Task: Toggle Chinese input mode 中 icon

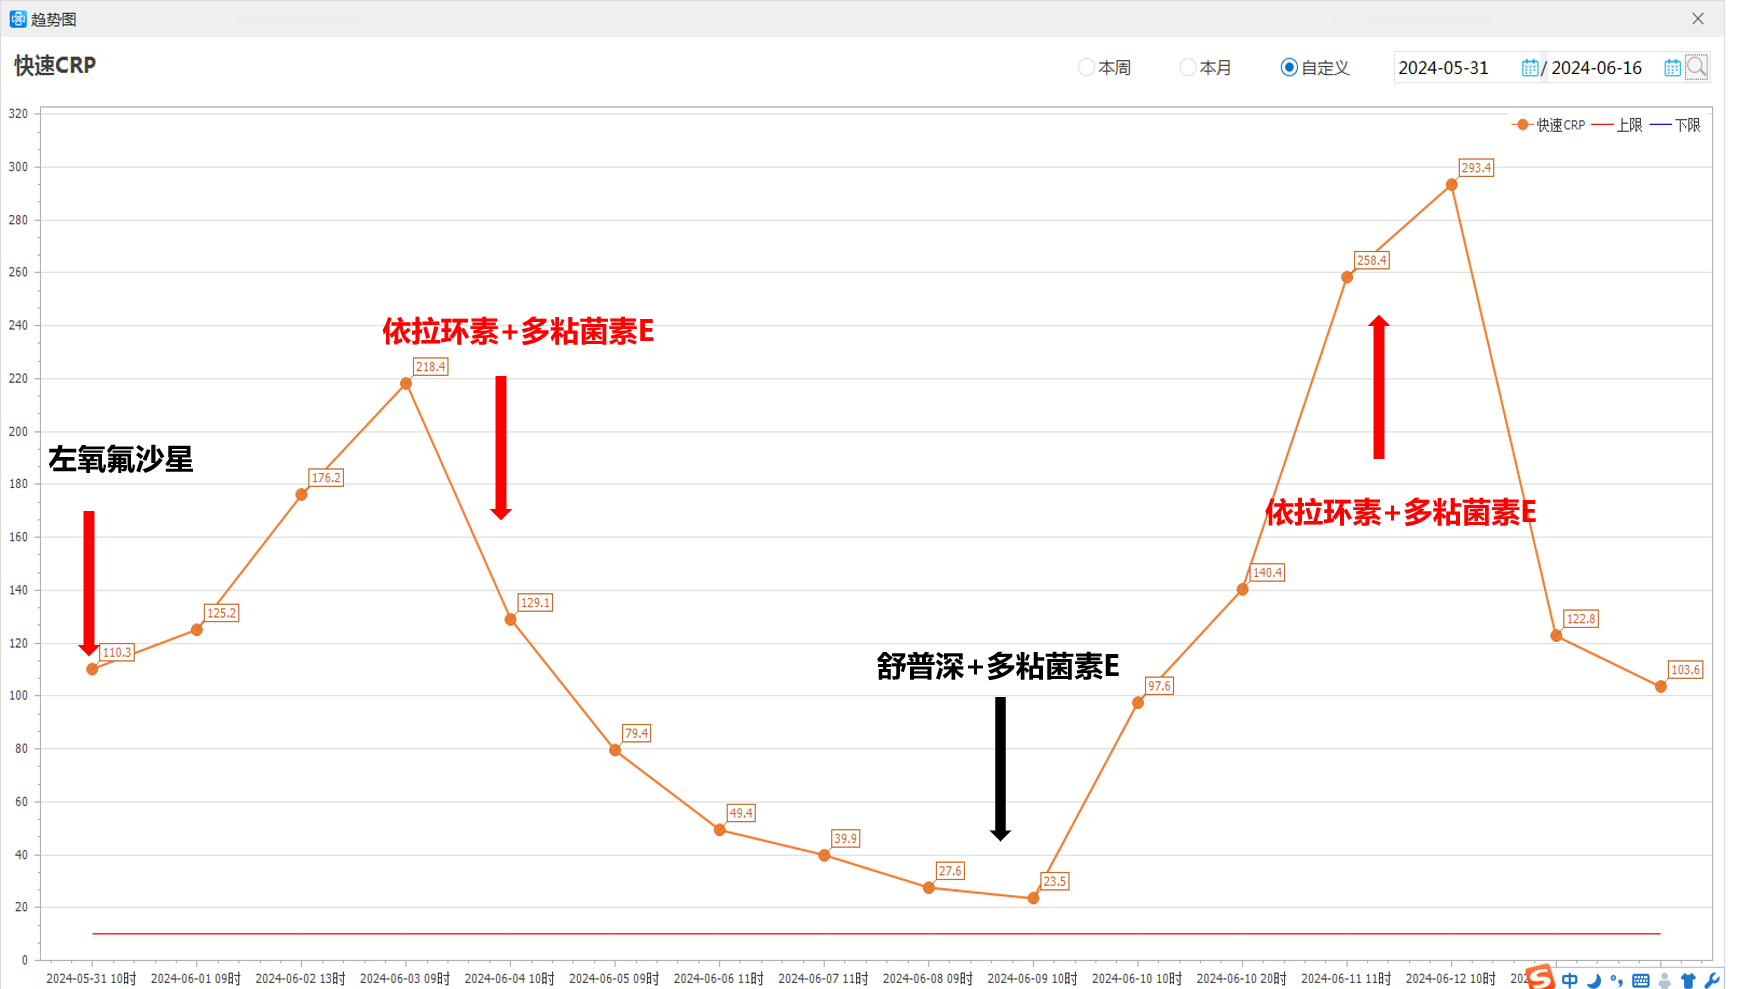Action: coord(1569,981)
